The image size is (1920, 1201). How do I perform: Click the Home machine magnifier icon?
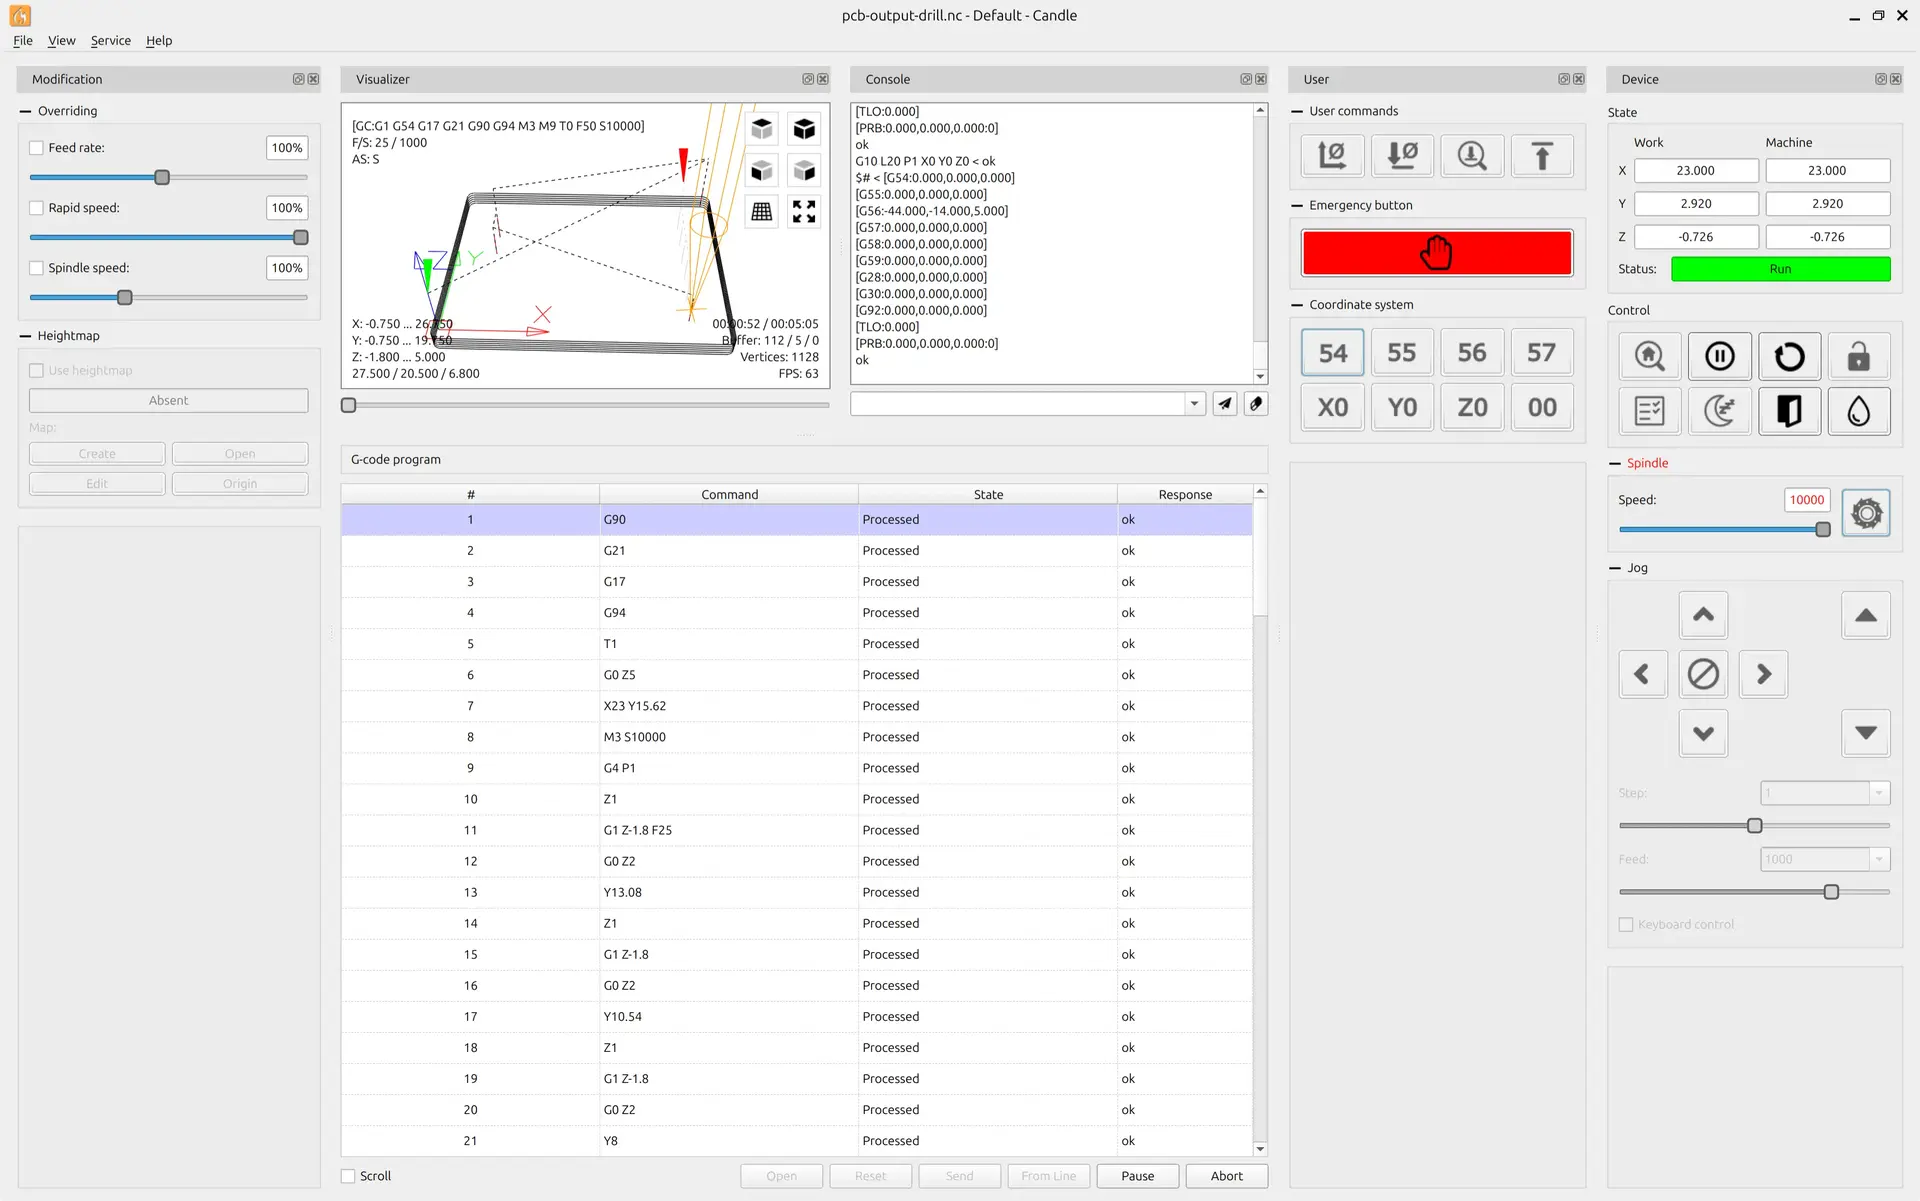1649,356
